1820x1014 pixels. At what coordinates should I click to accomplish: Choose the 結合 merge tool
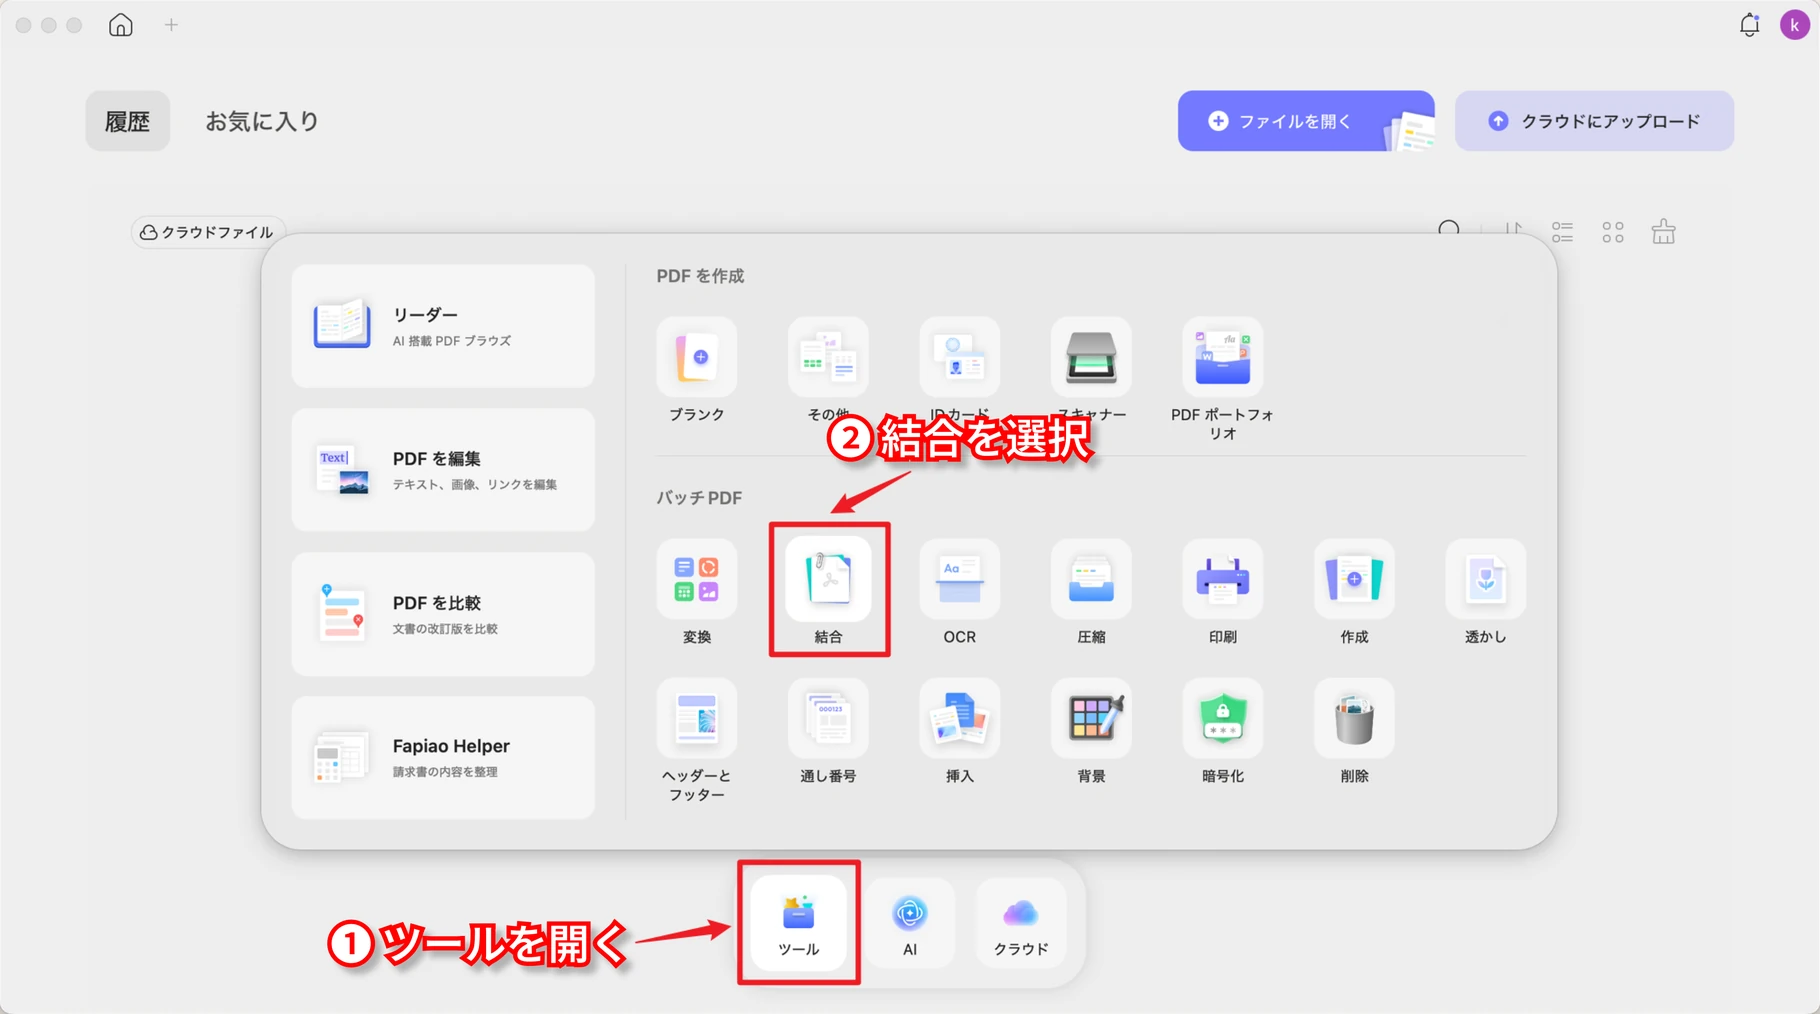coord(828,579)
